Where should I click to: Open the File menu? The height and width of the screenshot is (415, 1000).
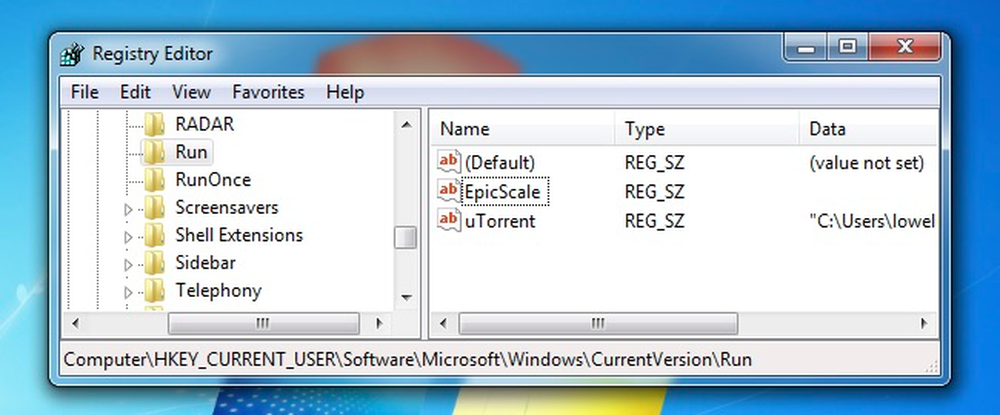coord(84,92)
